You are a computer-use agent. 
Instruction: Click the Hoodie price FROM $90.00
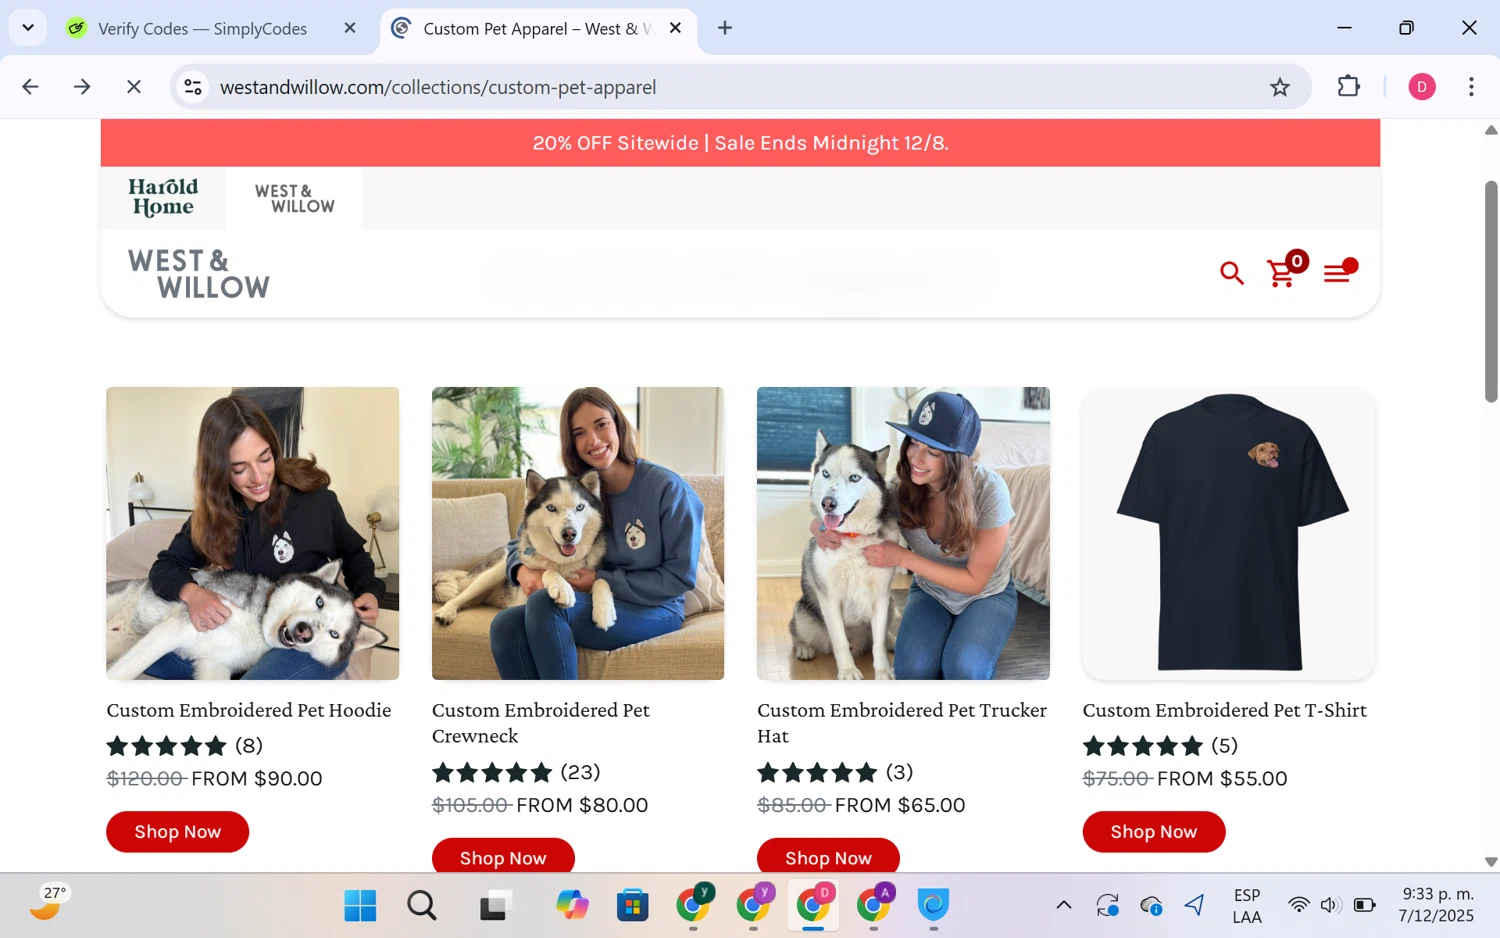[257, 779]
